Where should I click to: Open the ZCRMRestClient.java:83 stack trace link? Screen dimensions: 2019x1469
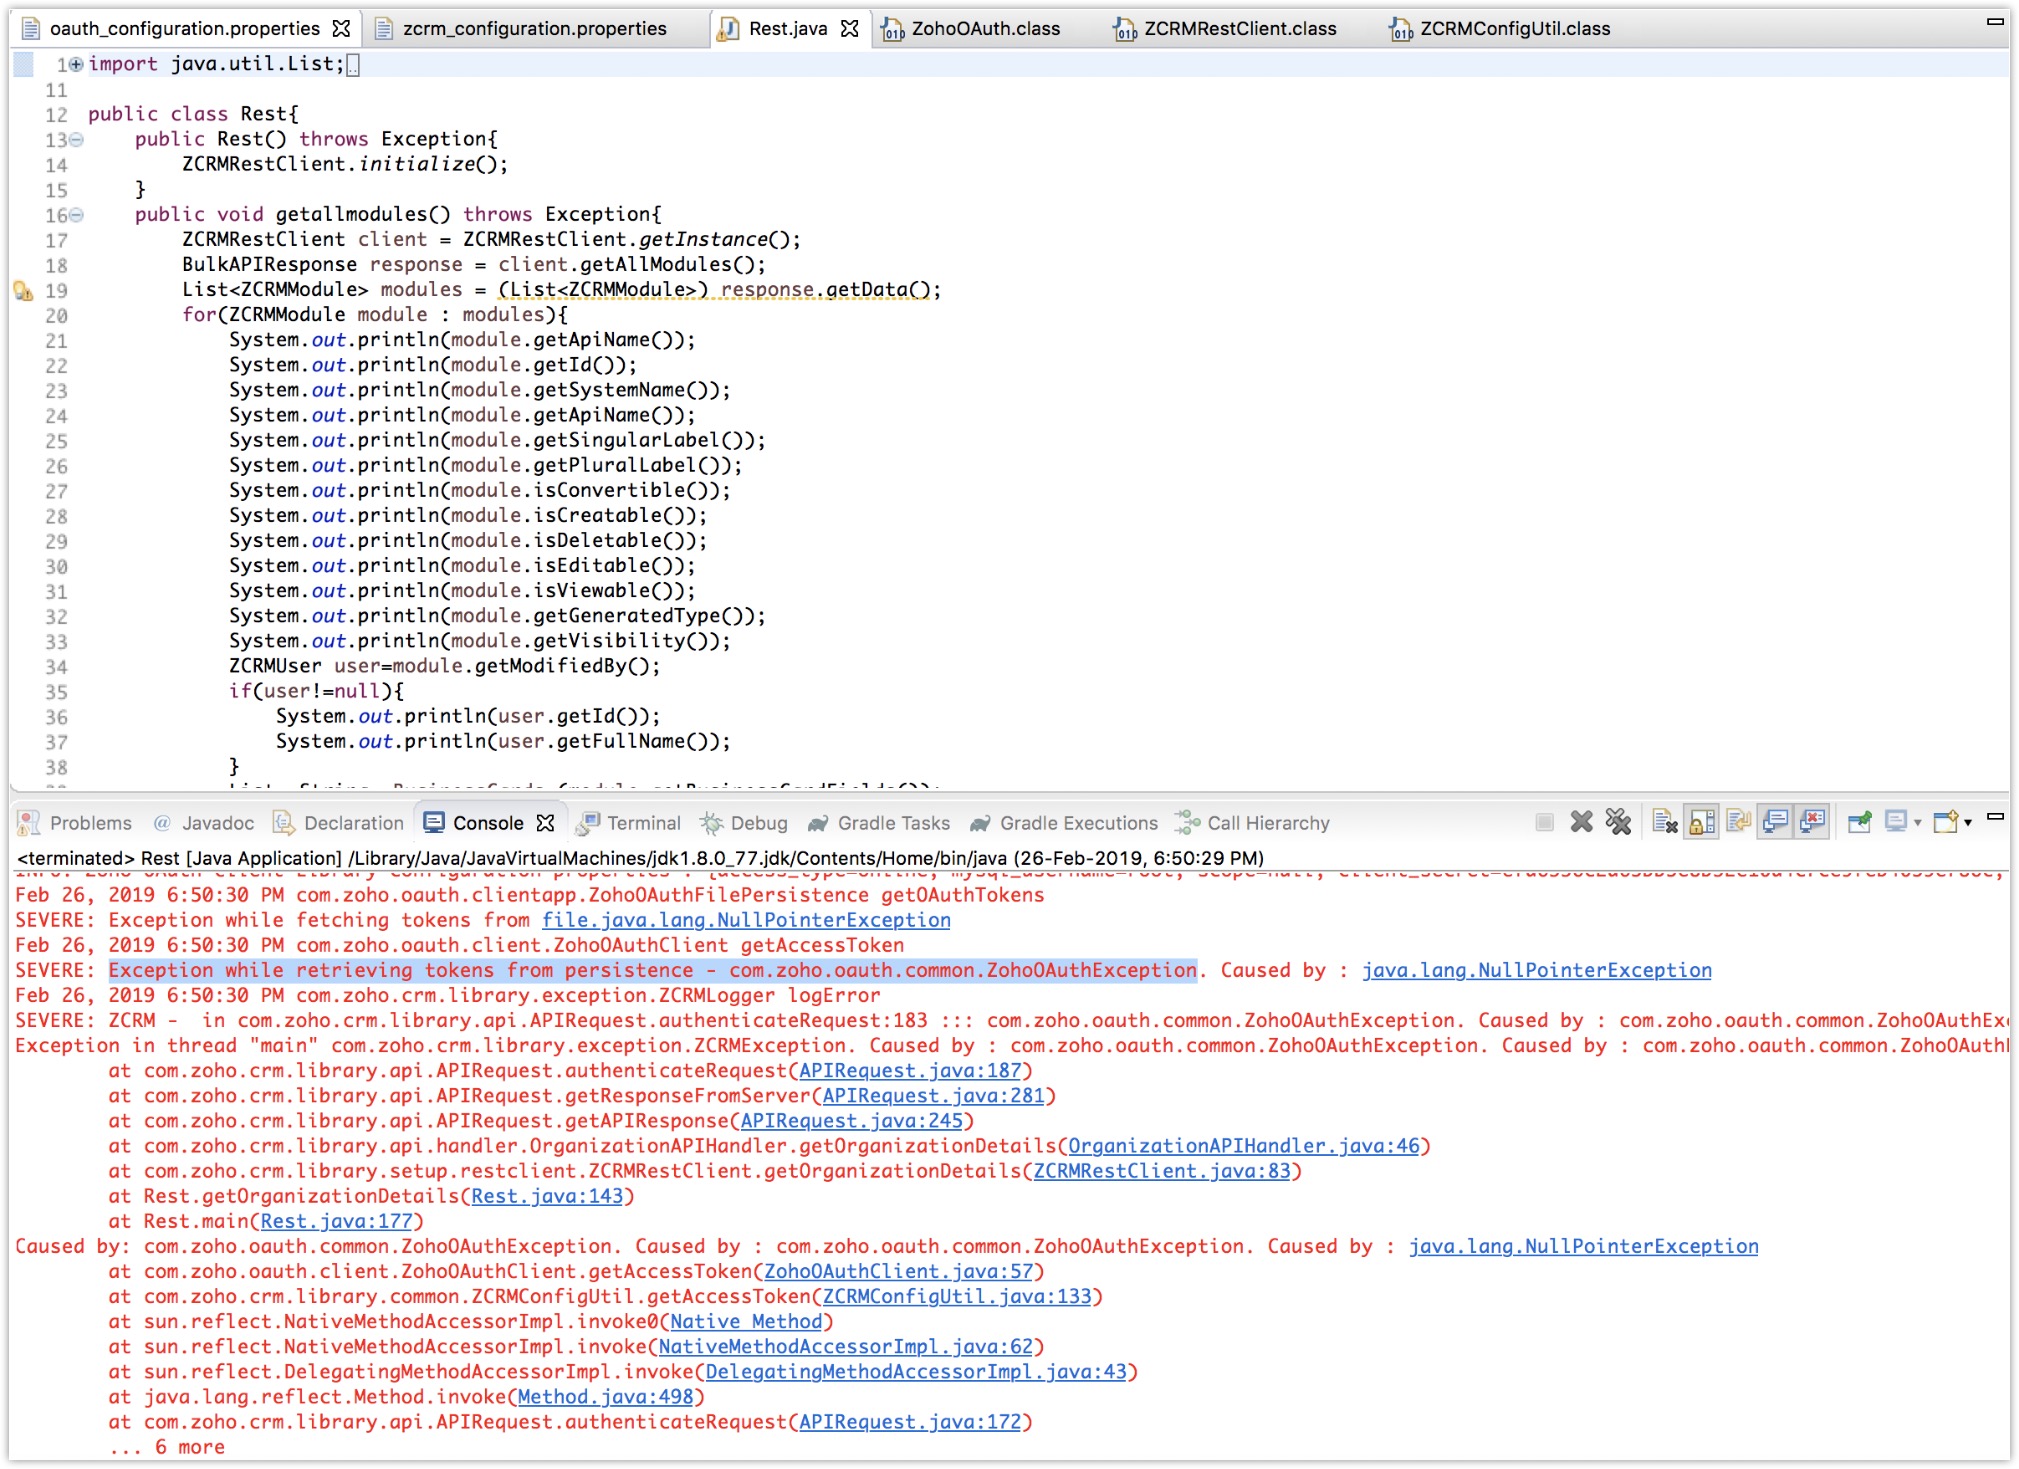point(1161,1171)
